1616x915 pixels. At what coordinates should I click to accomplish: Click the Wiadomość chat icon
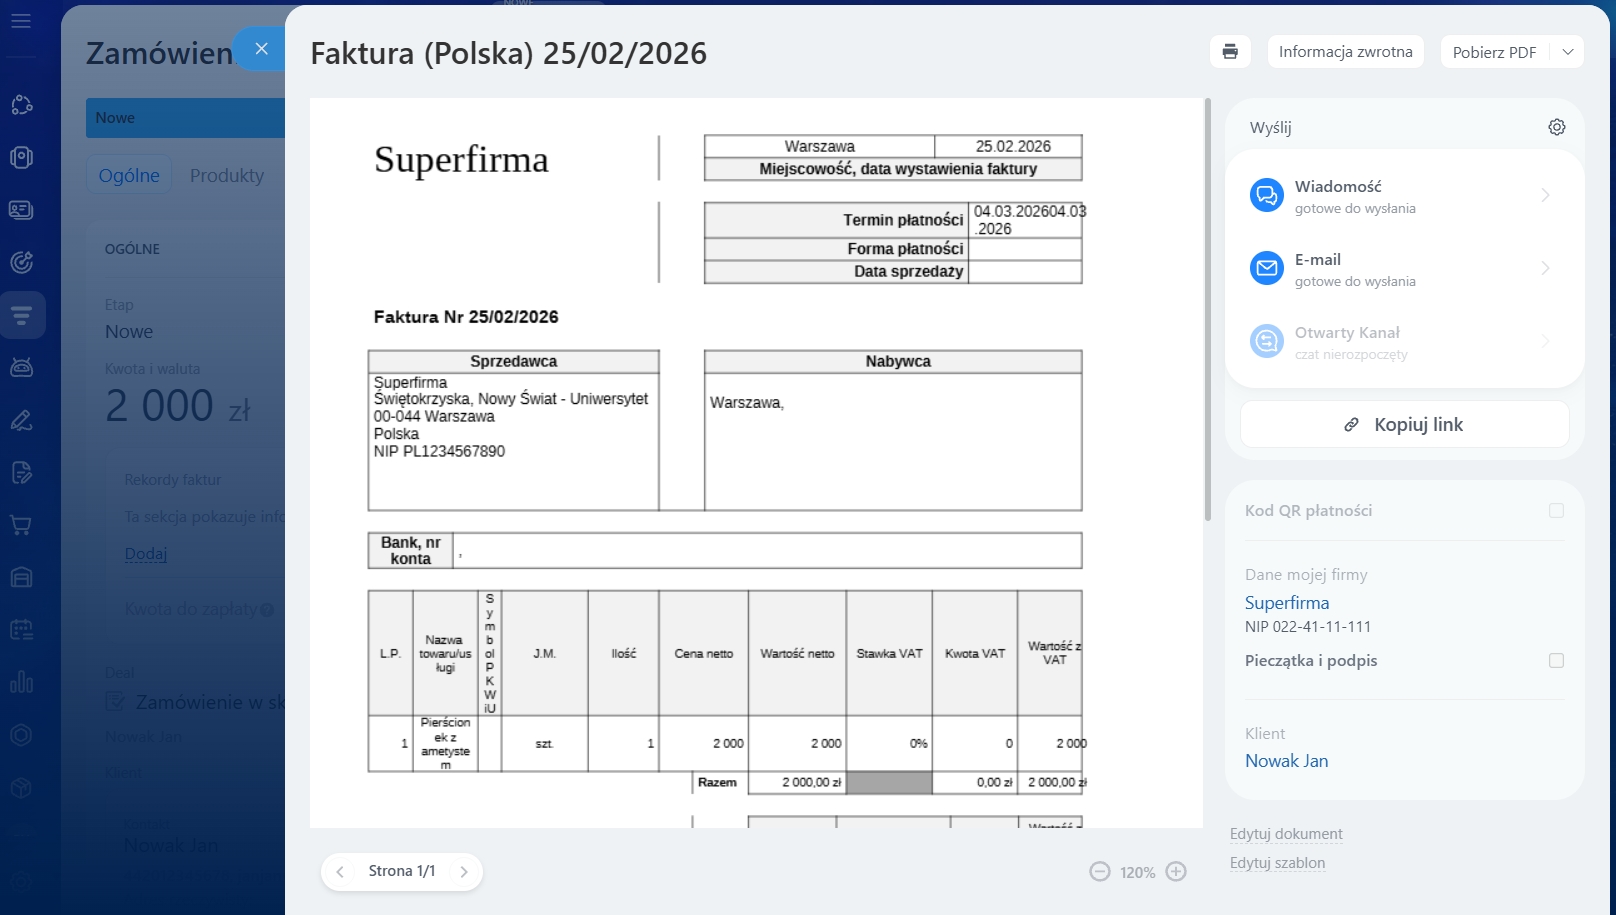(x=1267, y=195)
